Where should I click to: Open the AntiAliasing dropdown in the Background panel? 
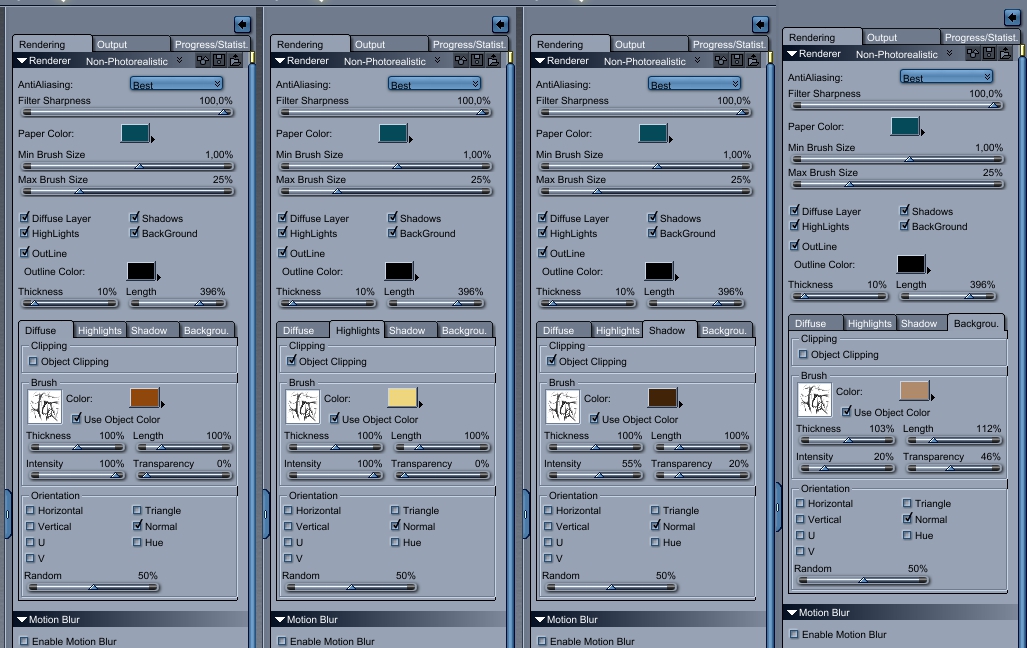click(946, 77)
